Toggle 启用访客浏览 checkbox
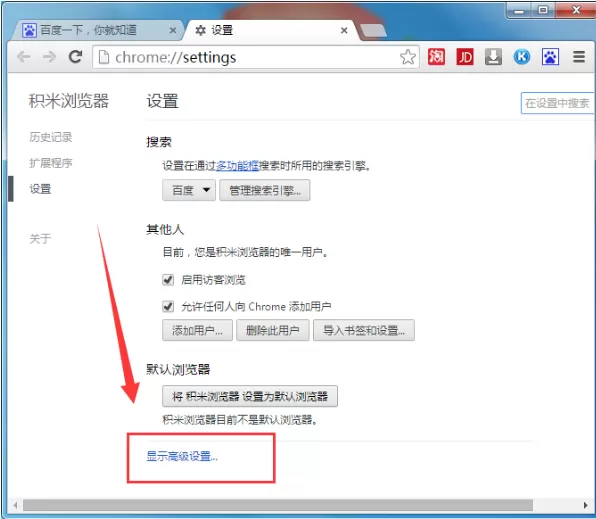Image resolution: width=596 pixels, height=519 pixels. click(168, 280)
